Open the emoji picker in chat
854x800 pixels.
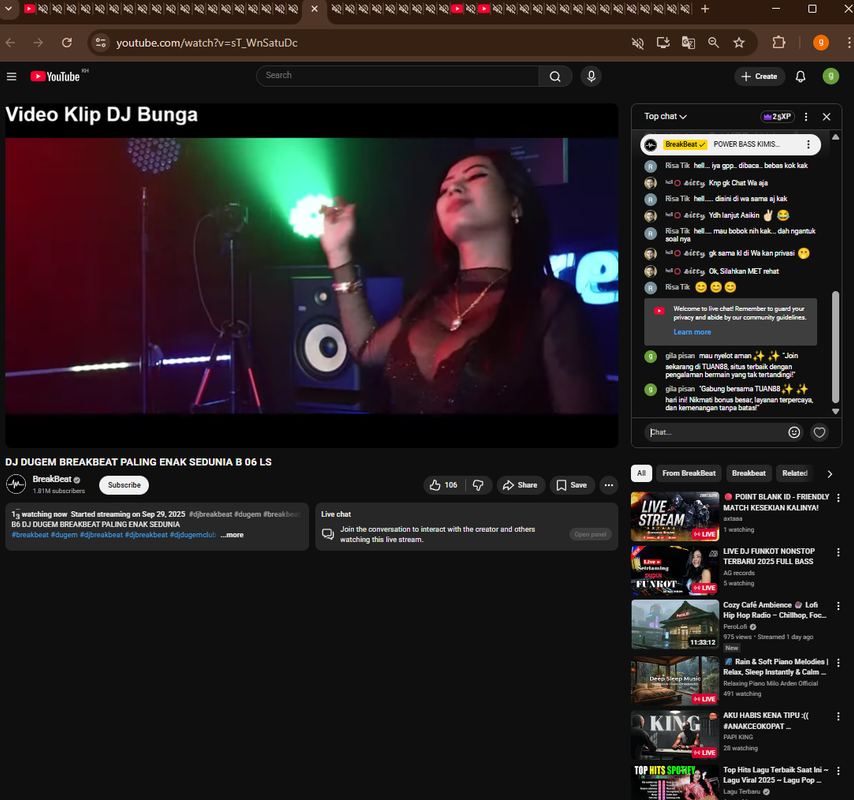(x=794, y=432)
